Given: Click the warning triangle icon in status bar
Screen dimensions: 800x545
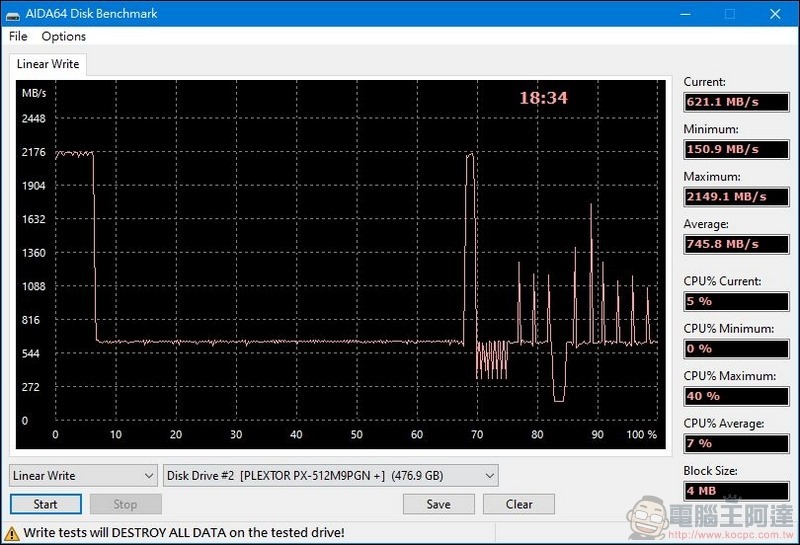Looking at the screenshot, I should 11,533.
